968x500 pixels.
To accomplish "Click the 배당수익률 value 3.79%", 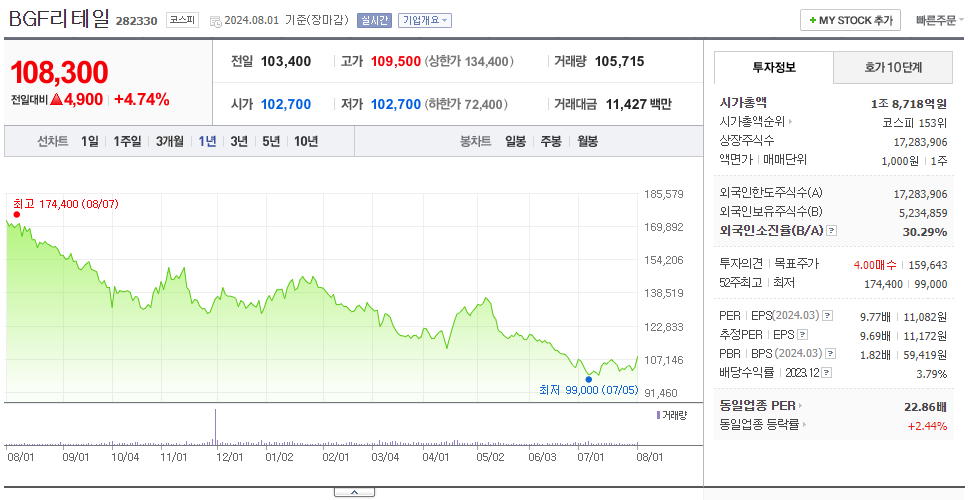I will click(932, 373).
